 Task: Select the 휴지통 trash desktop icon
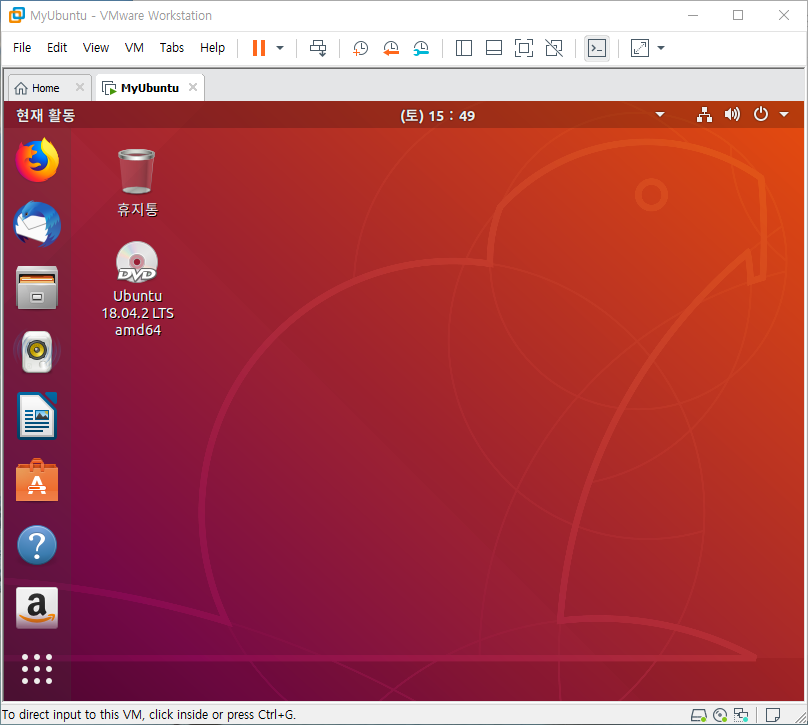[137, 183]
